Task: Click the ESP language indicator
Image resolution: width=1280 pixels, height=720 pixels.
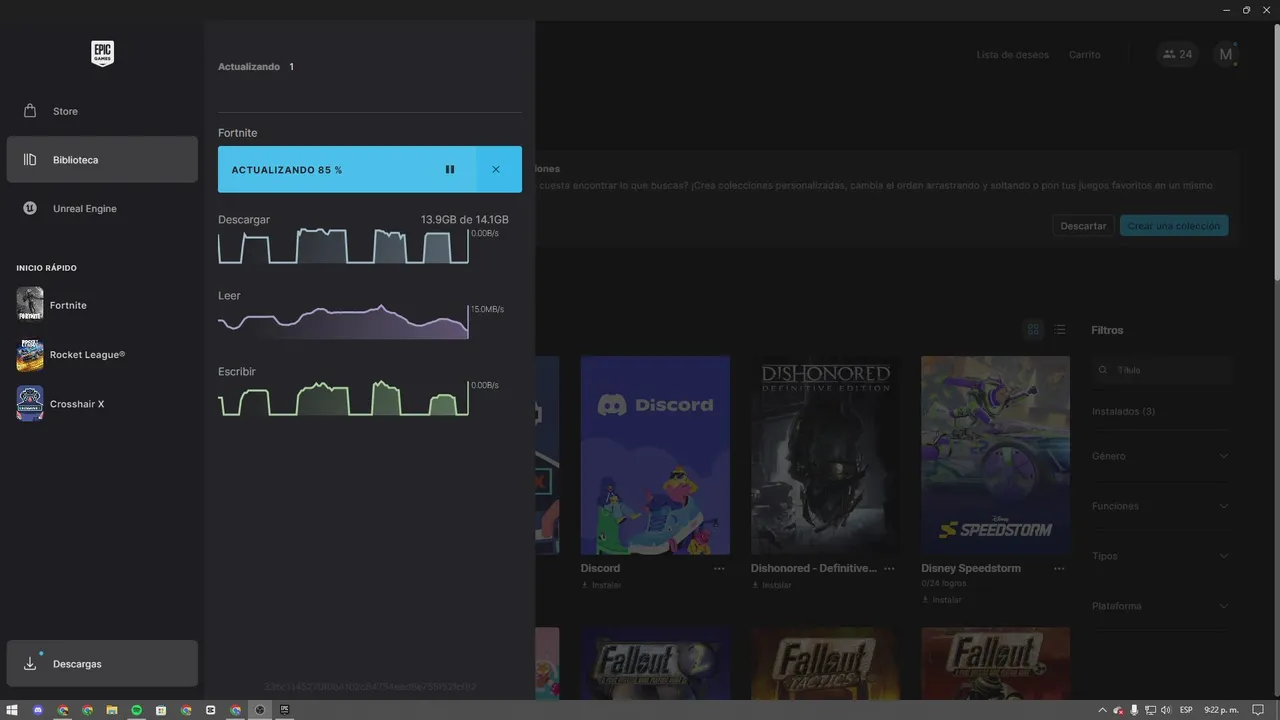Action: click(x=1186, y=710)
